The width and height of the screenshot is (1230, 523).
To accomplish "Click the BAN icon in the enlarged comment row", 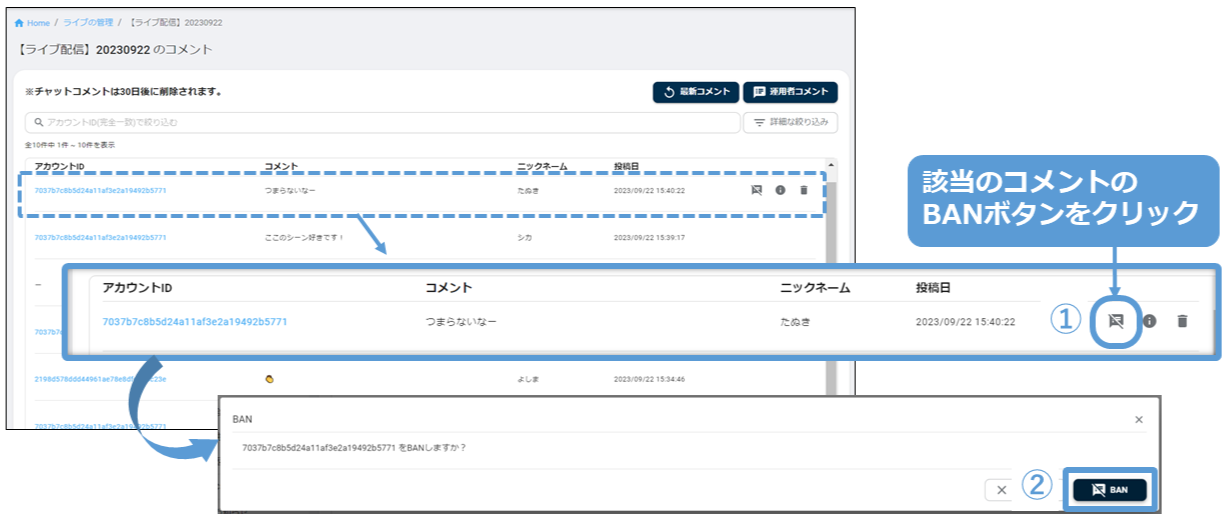I will click(x=1116, y=321).
